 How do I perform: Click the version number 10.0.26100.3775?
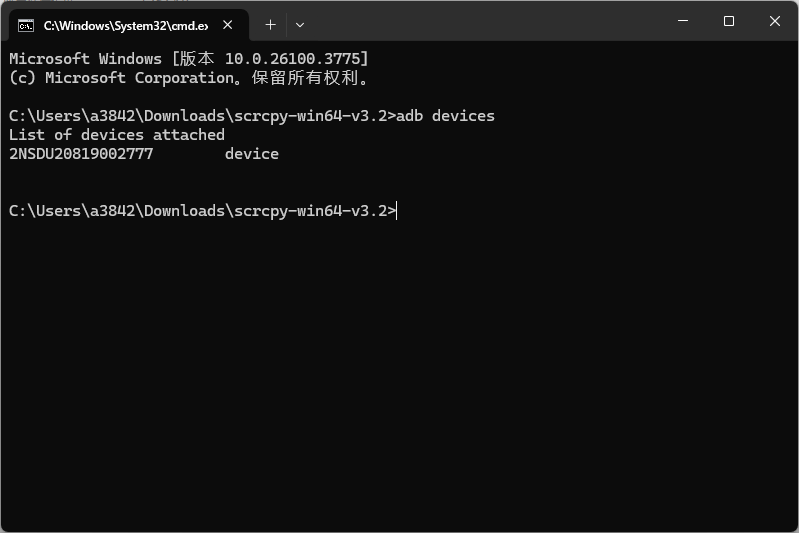pos(292,59)
